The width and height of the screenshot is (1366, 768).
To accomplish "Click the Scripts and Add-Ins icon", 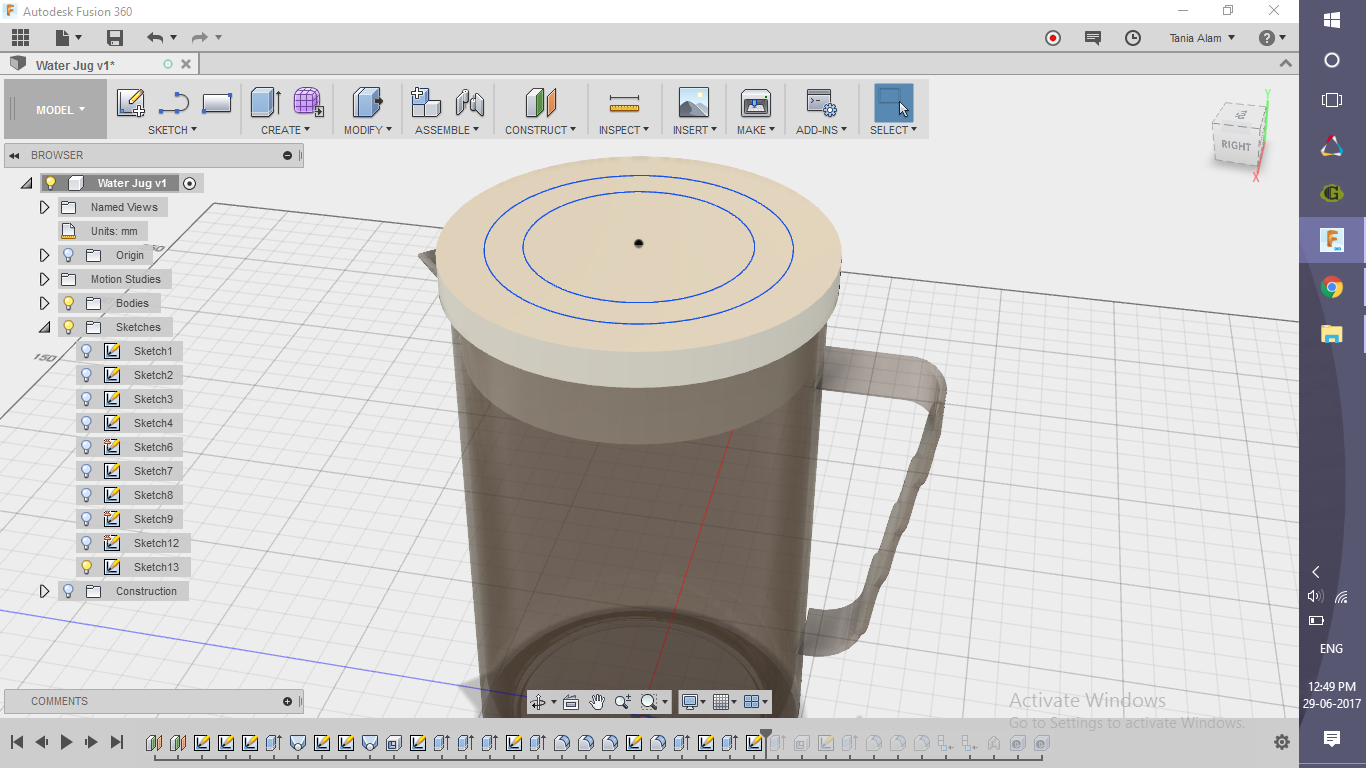I will pyautogui.click(x=821, y=103).
